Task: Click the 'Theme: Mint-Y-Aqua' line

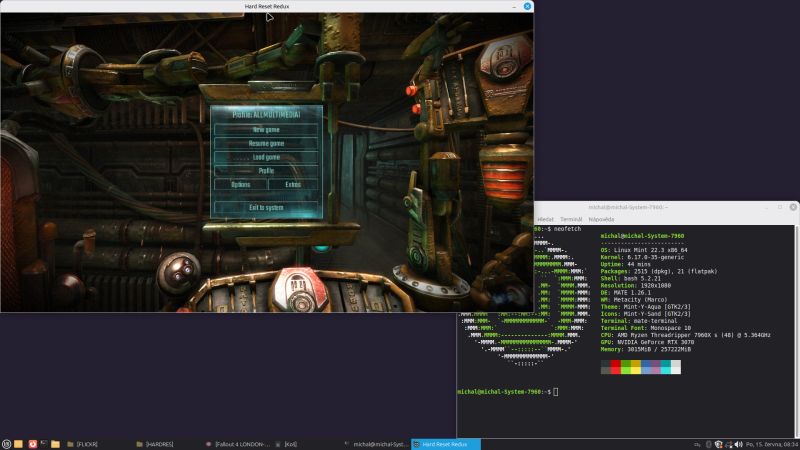Action: click(x=645, y=307)
